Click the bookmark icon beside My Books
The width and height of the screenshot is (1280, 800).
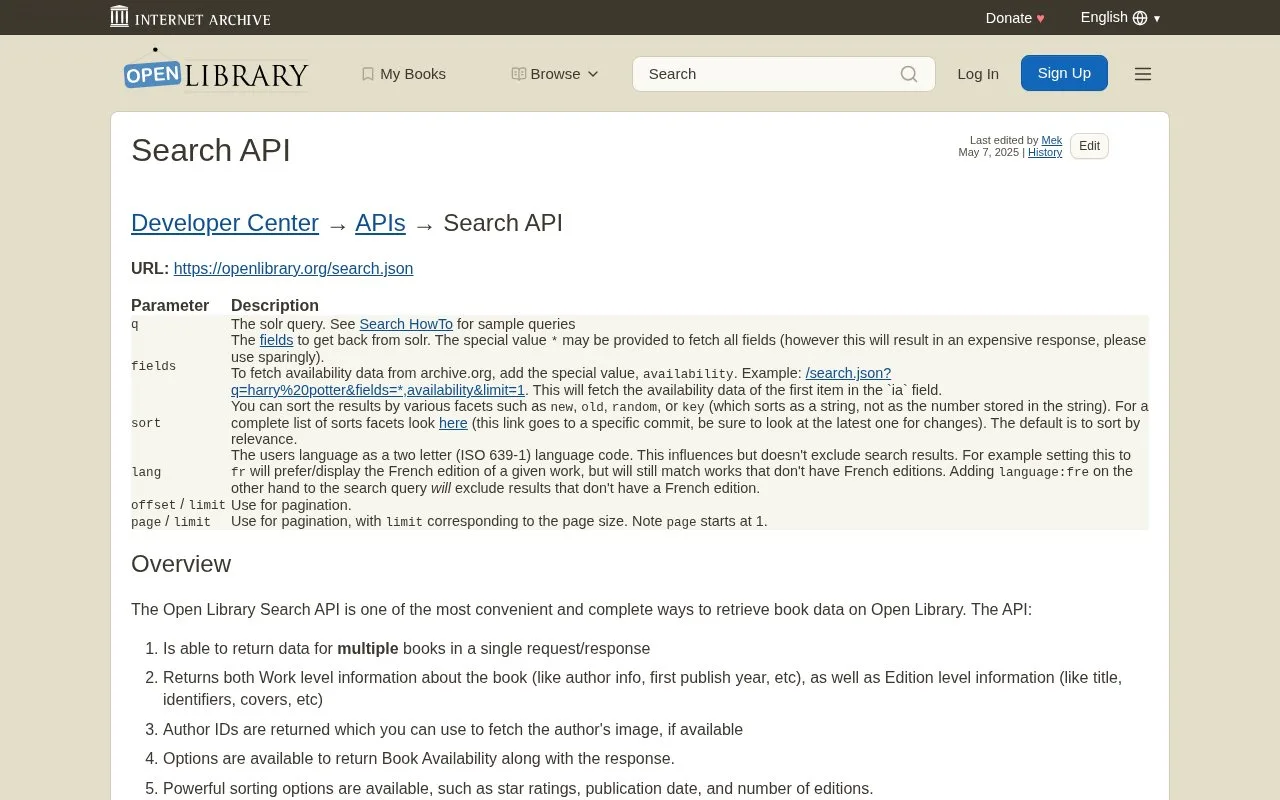(x=367, y=74)
